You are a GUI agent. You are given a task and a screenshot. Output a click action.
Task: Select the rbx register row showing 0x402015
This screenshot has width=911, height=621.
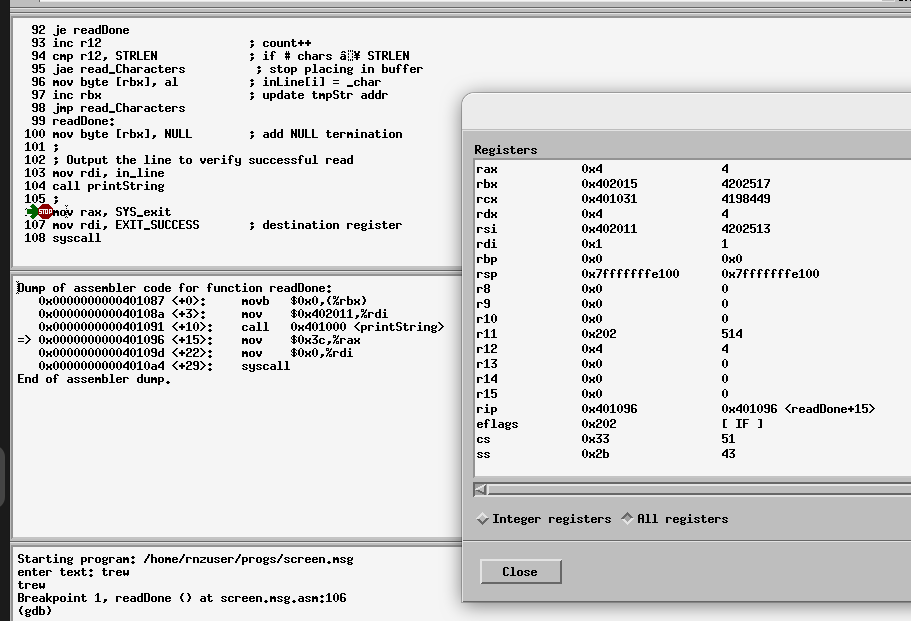pyautogui.click(x=693, y=184)
